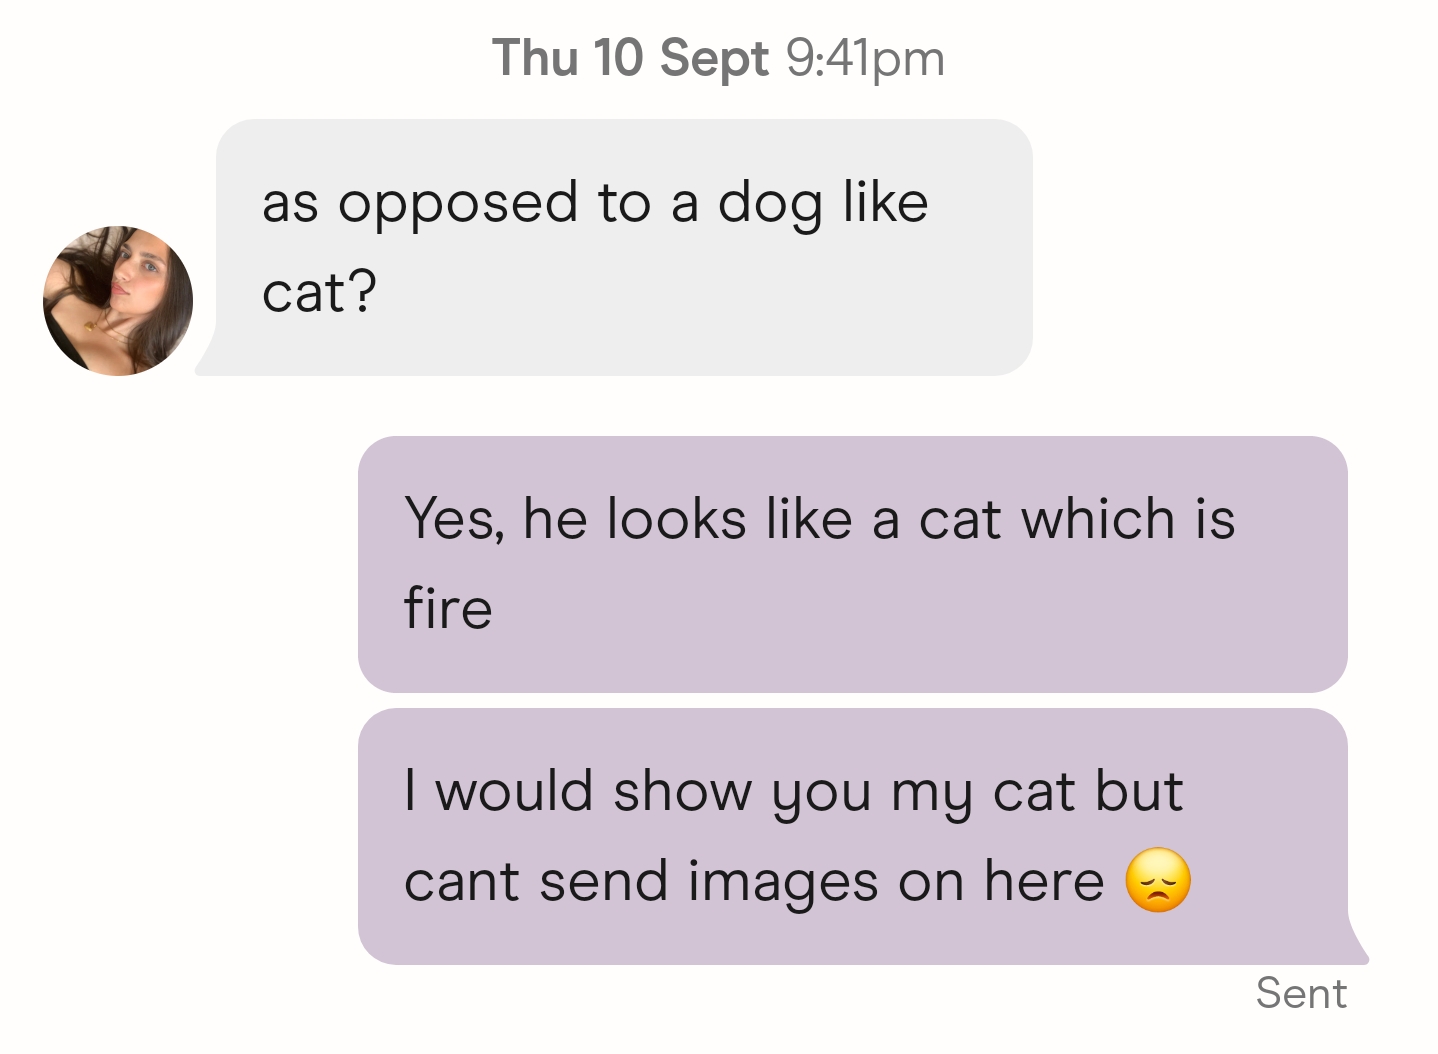The width and height of the screenshot is (1438, 1054).
Task: Click the 'Sent' delivery status label
Action: pyautogui.click(x=1301, y=993)
